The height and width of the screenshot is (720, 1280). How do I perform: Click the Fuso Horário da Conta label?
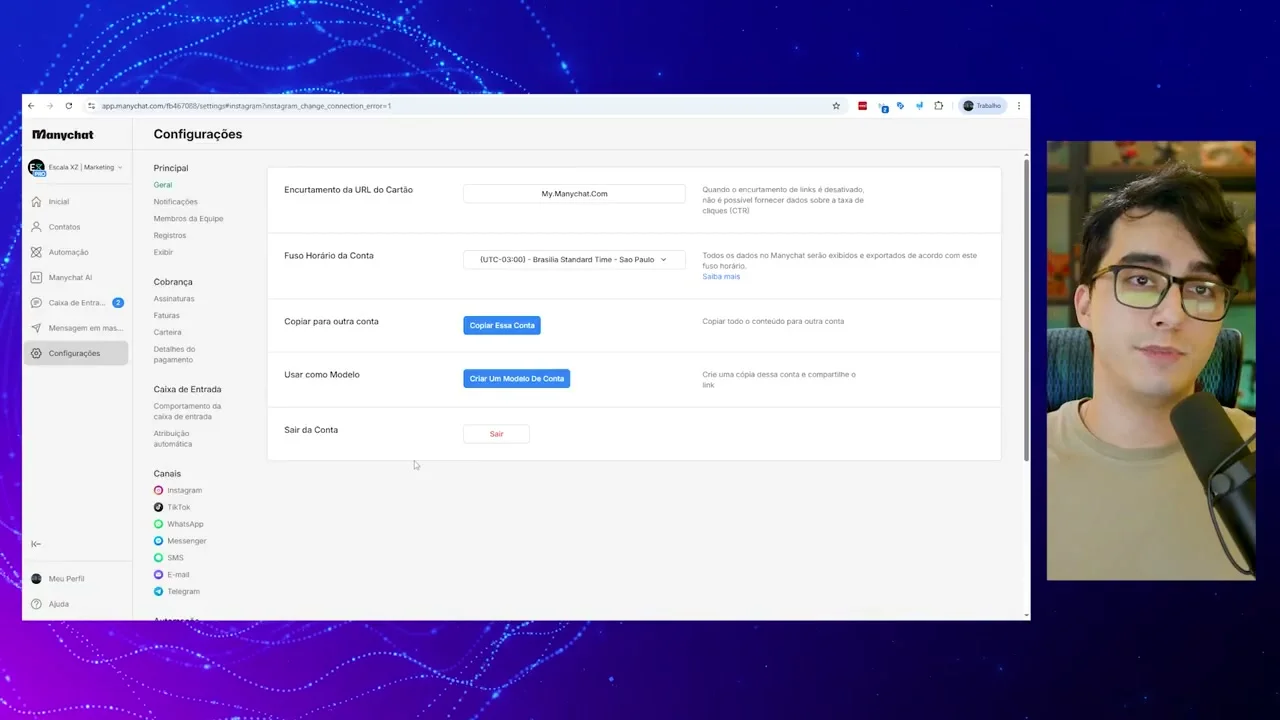coord(329,256)
